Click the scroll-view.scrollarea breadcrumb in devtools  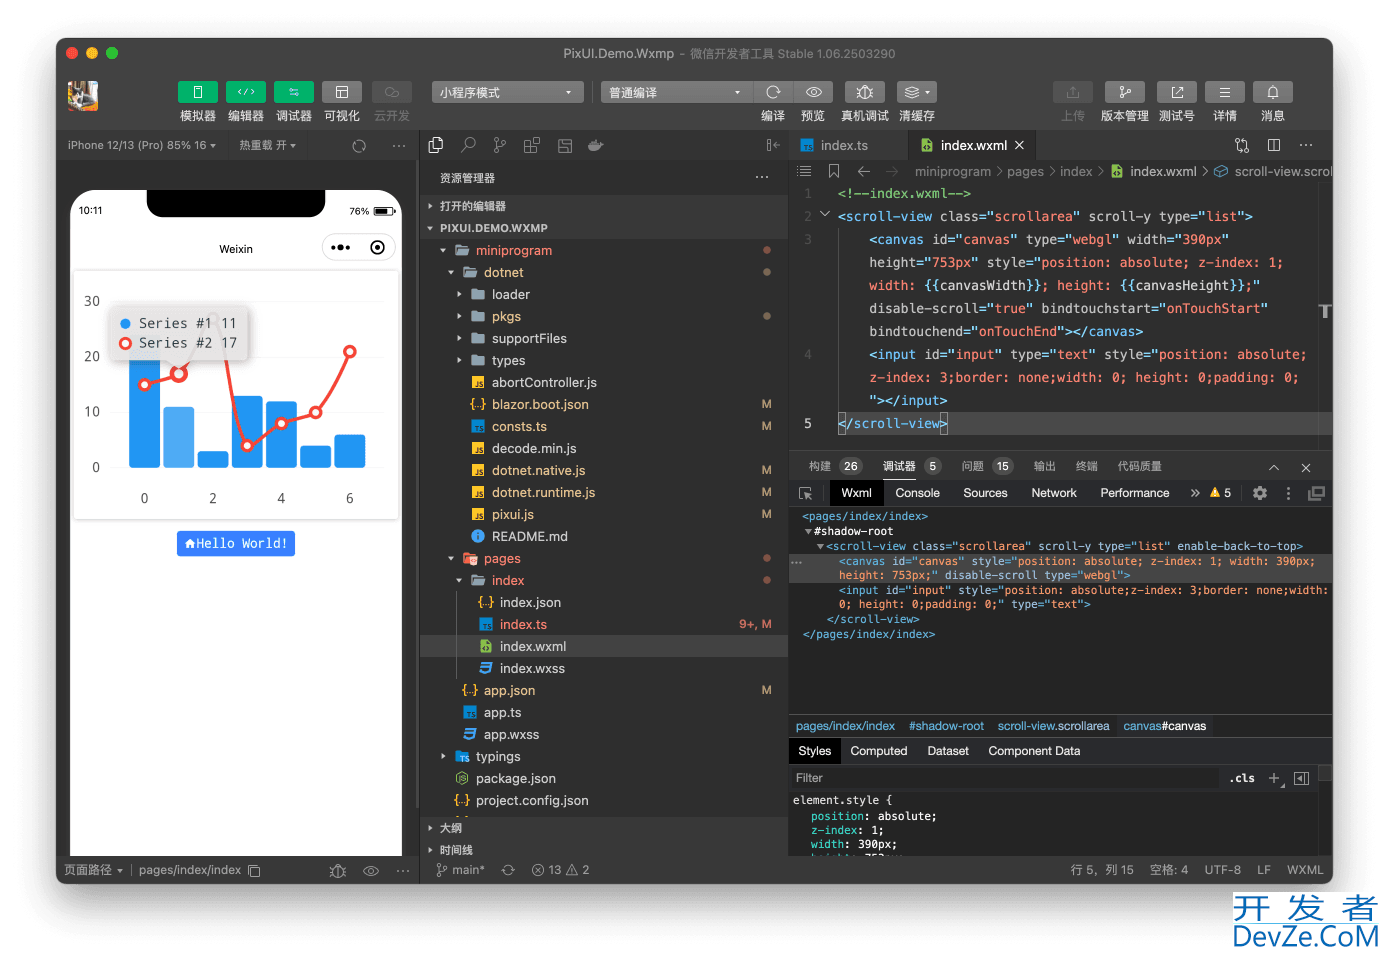pyautogui.click(x=1053, y=726)
